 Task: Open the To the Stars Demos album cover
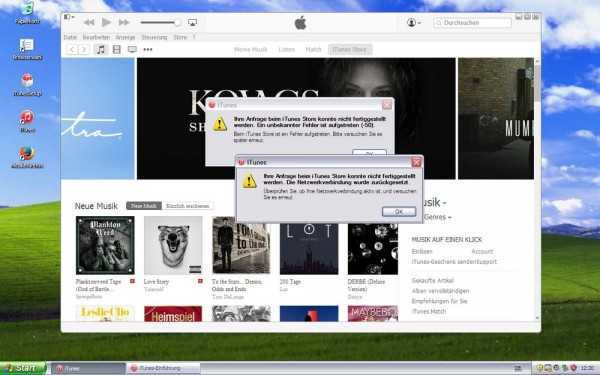(x=241, y=245)
